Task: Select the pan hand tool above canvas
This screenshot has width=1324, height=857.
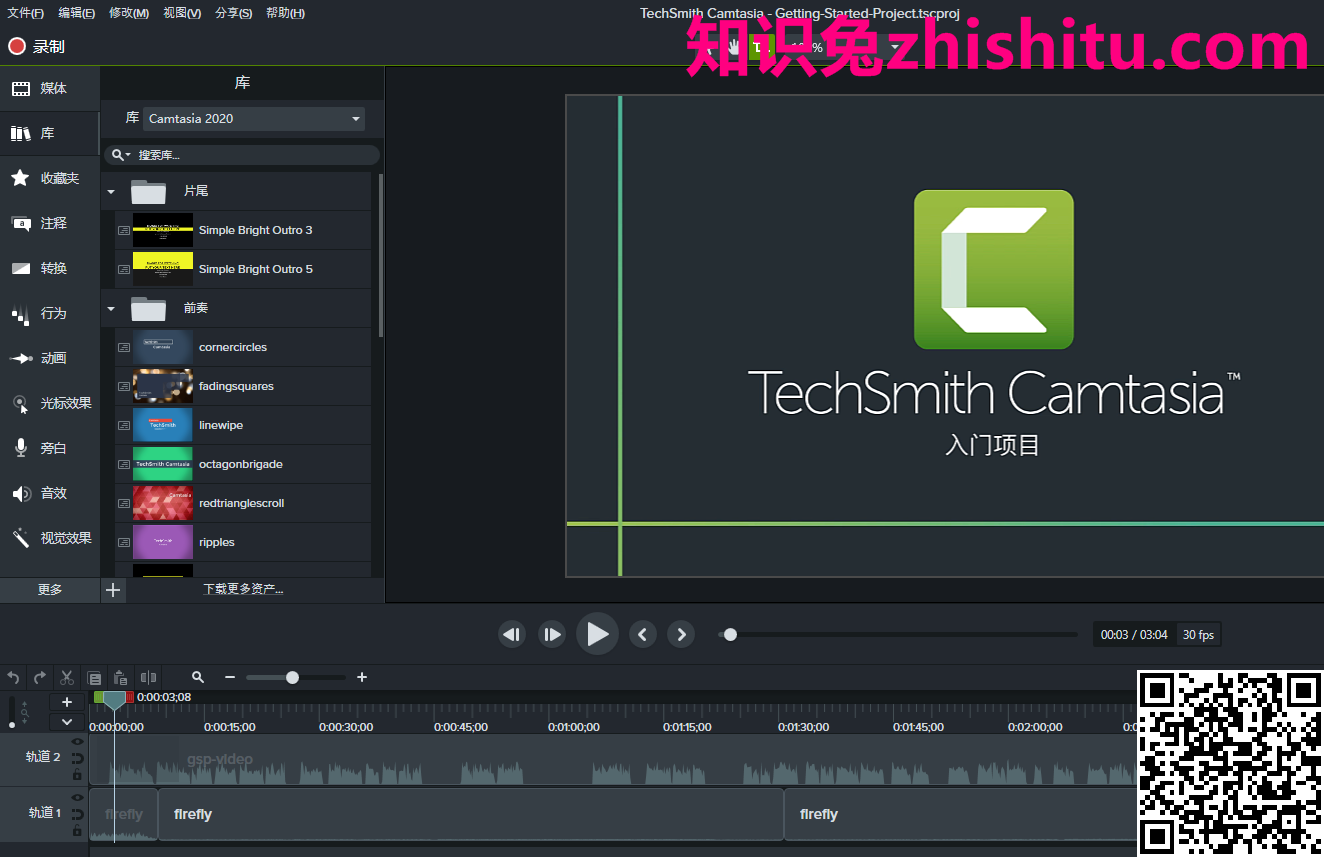Action: click(x=734, y=46)
